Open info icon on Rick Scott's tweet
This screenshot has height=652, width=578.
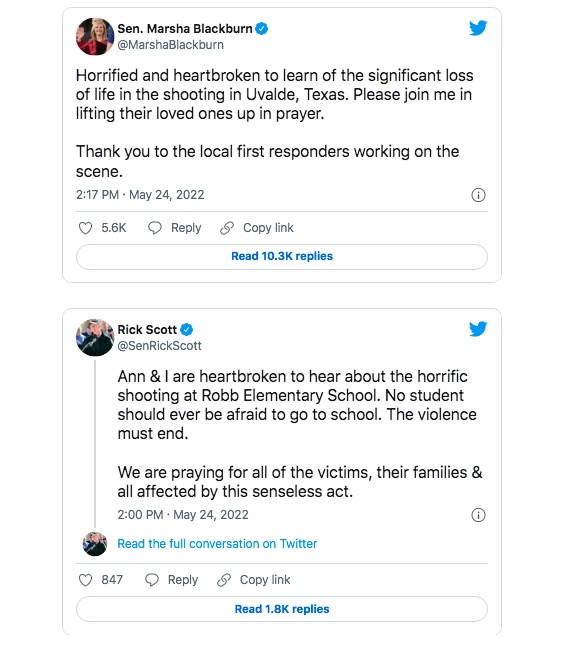point(478,515)
